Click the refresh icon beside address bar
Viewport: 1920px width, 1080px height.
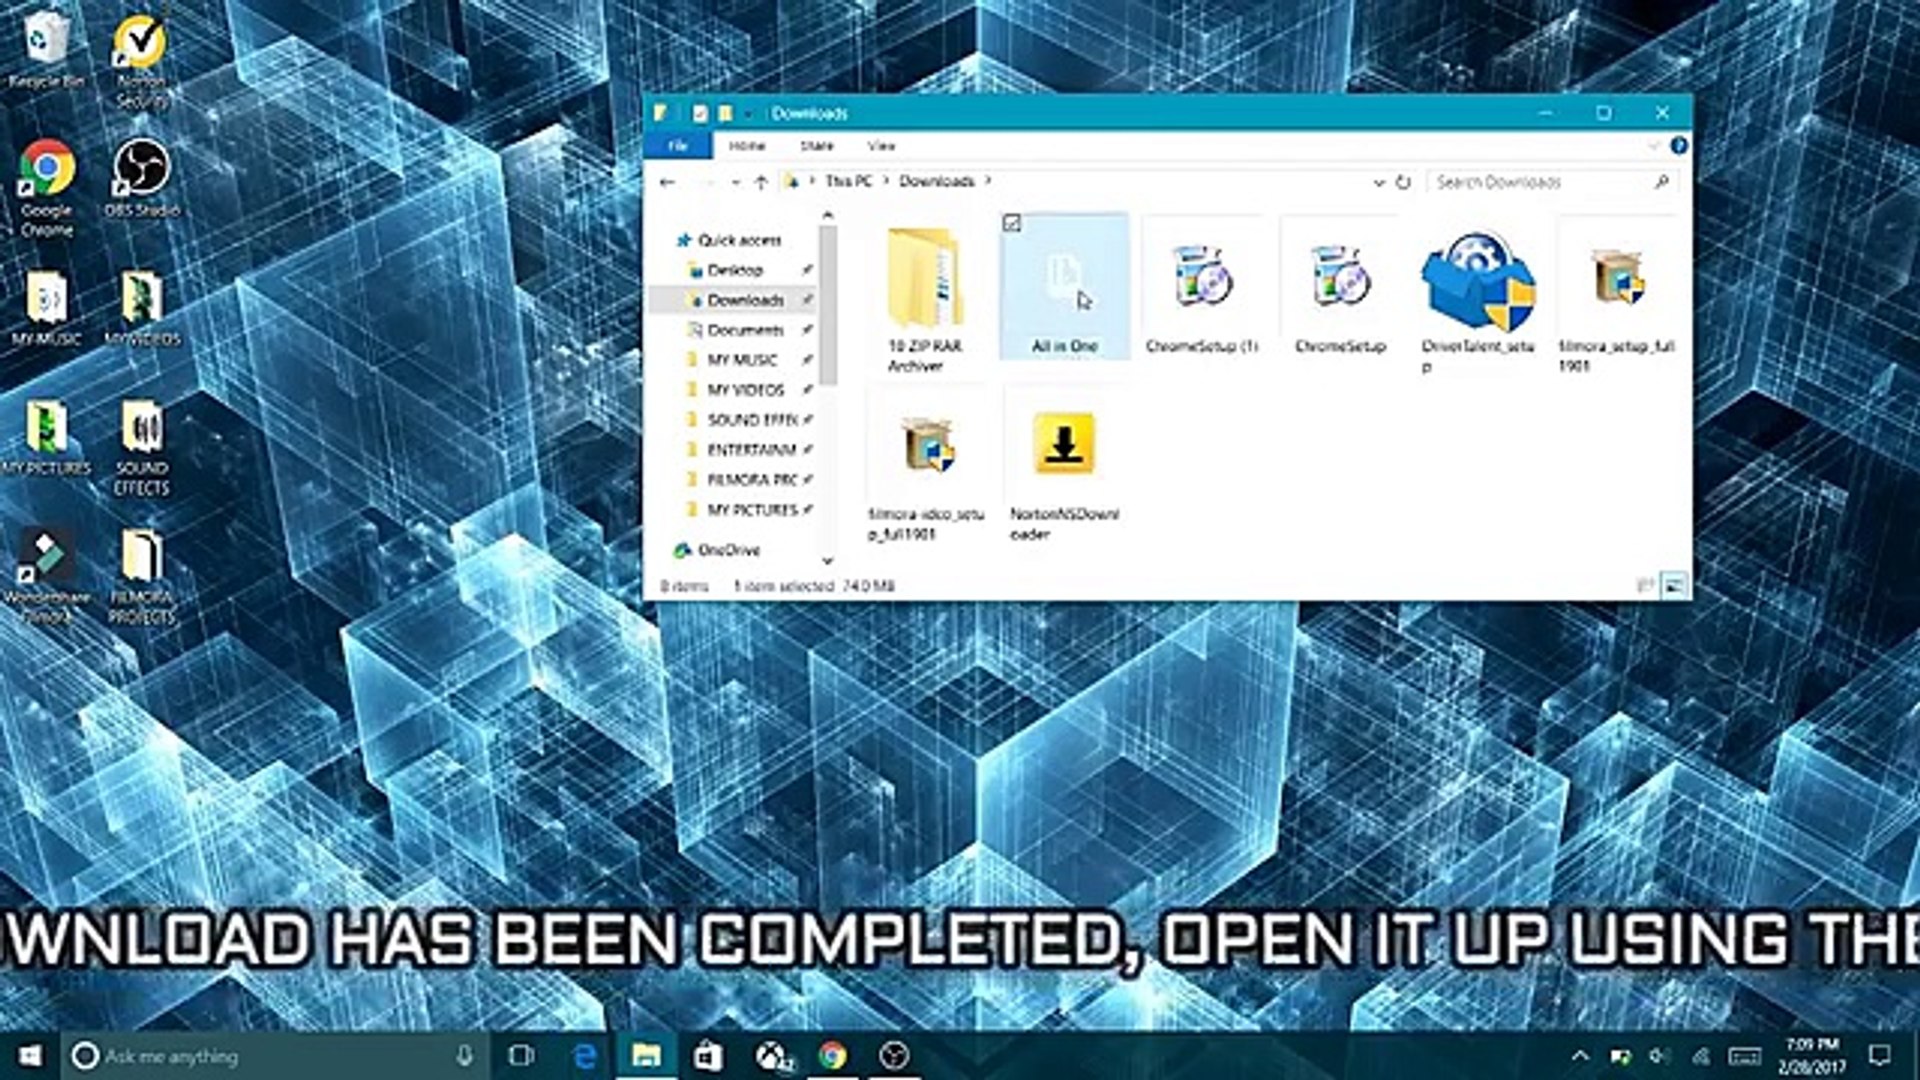pos(1403,182)
